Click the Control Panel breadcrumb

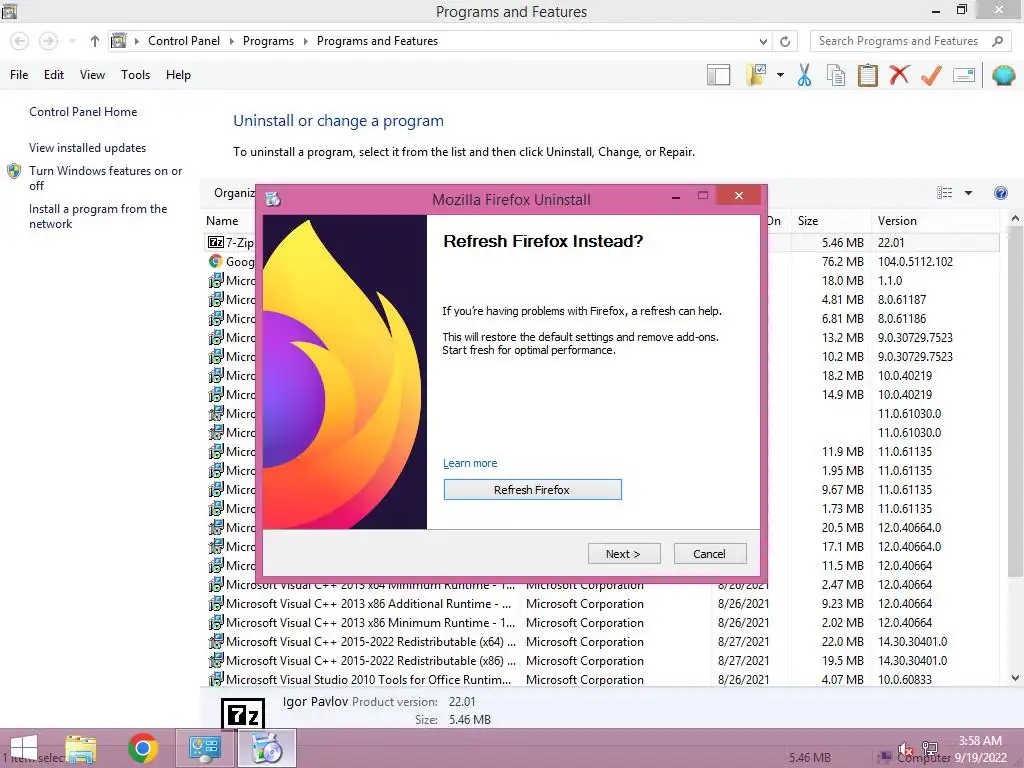tap(184, 41)
